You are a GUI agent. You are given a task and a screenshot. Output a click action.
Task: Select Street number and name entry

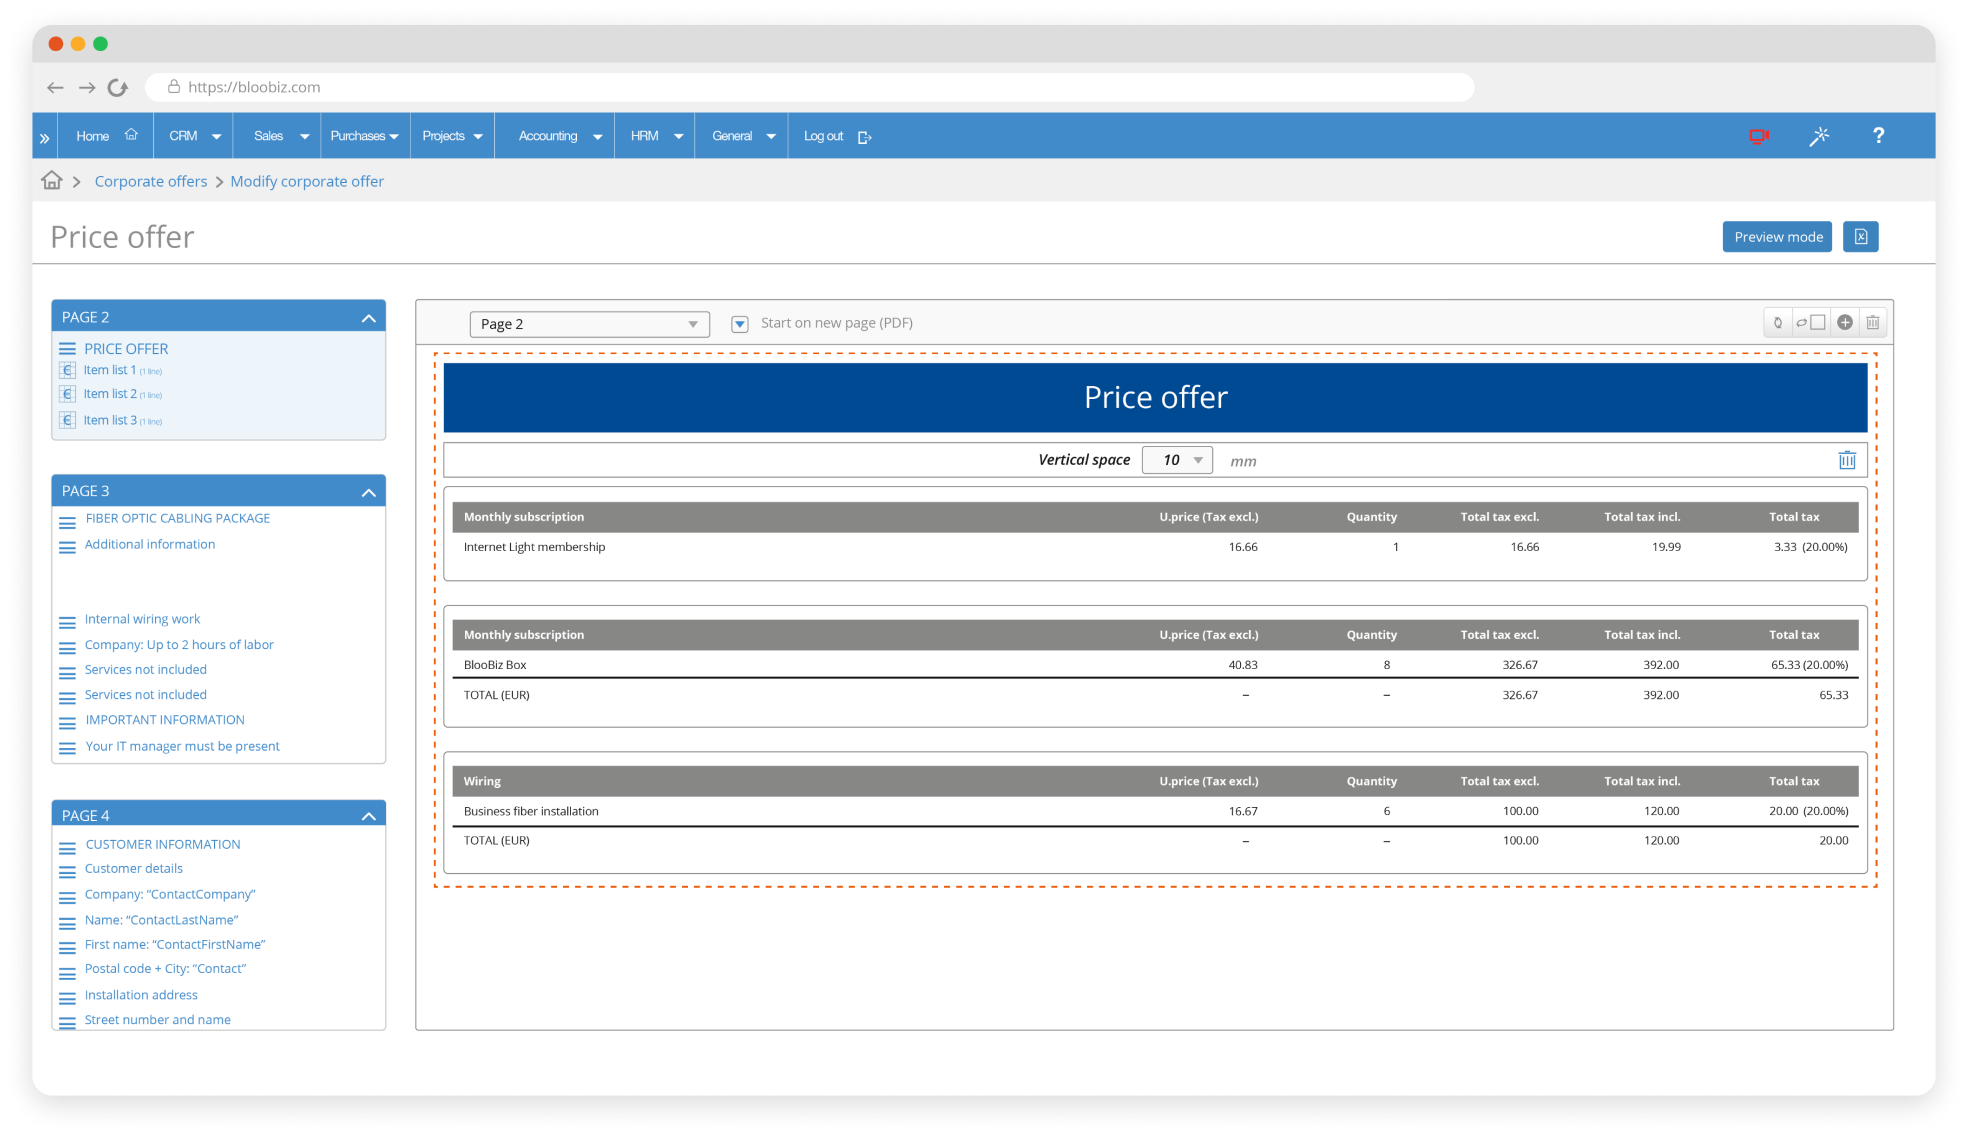pyautogui.click(x=158, y=1020)
